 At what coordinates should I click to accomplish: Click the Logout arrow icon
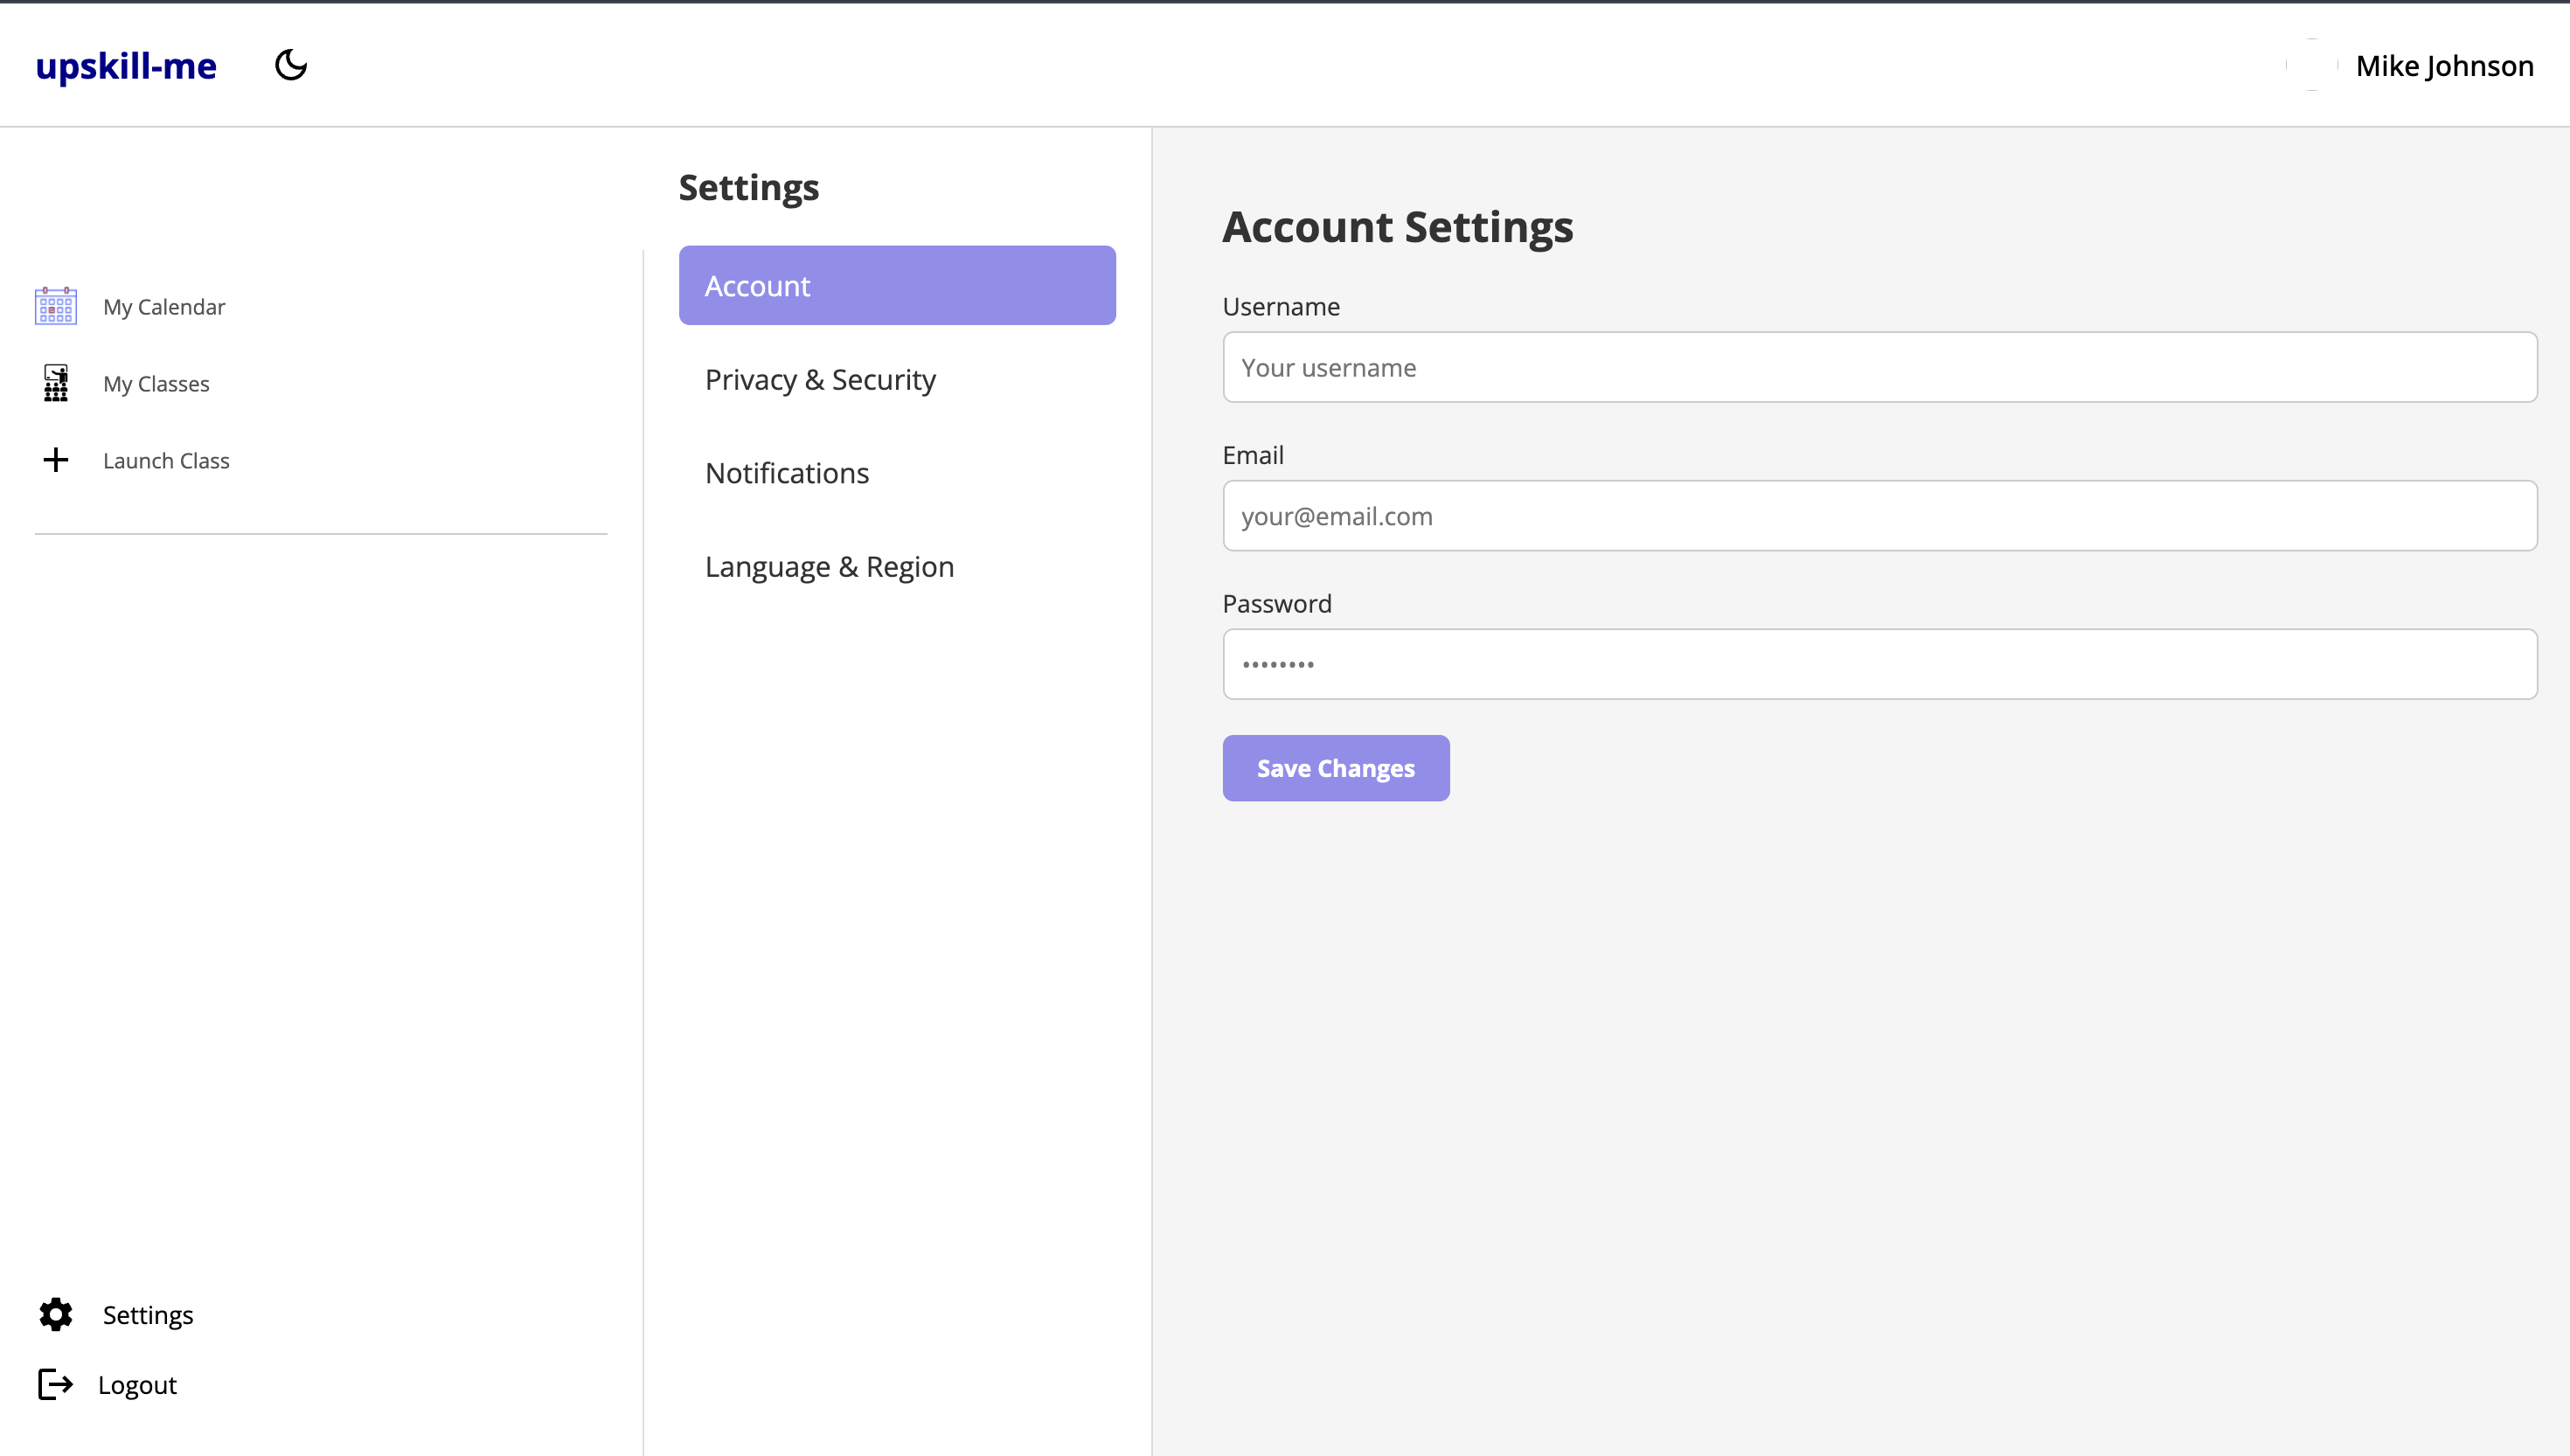click(56, 1384)
